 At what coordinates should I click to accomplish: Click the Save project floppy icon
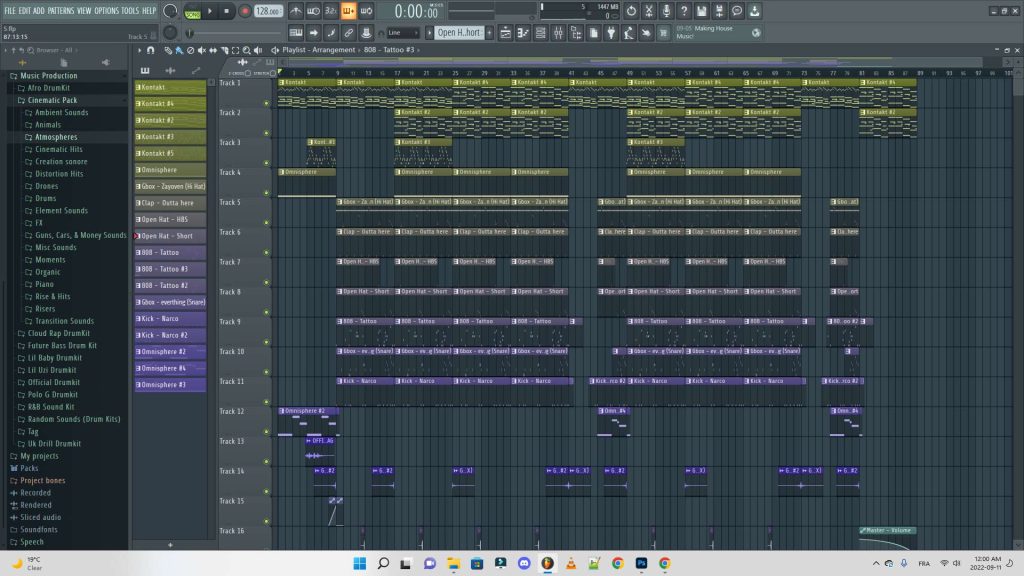click(x=701, y=11)
